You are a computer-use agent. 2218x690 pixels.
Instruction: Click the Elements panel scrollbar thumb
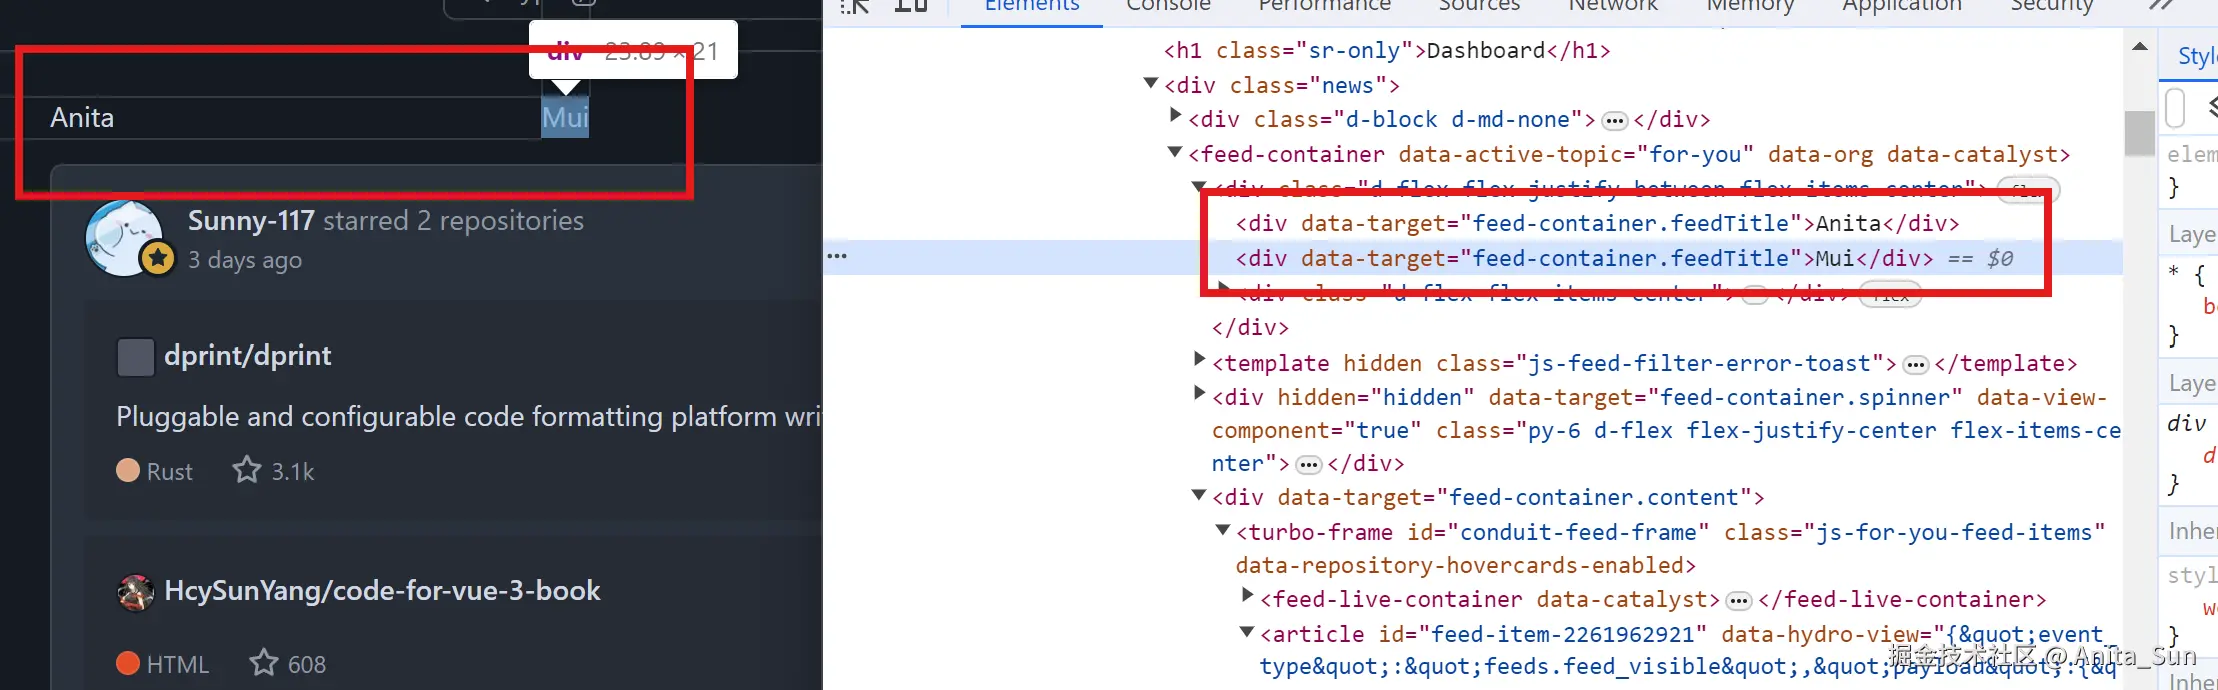(2140, 133)
